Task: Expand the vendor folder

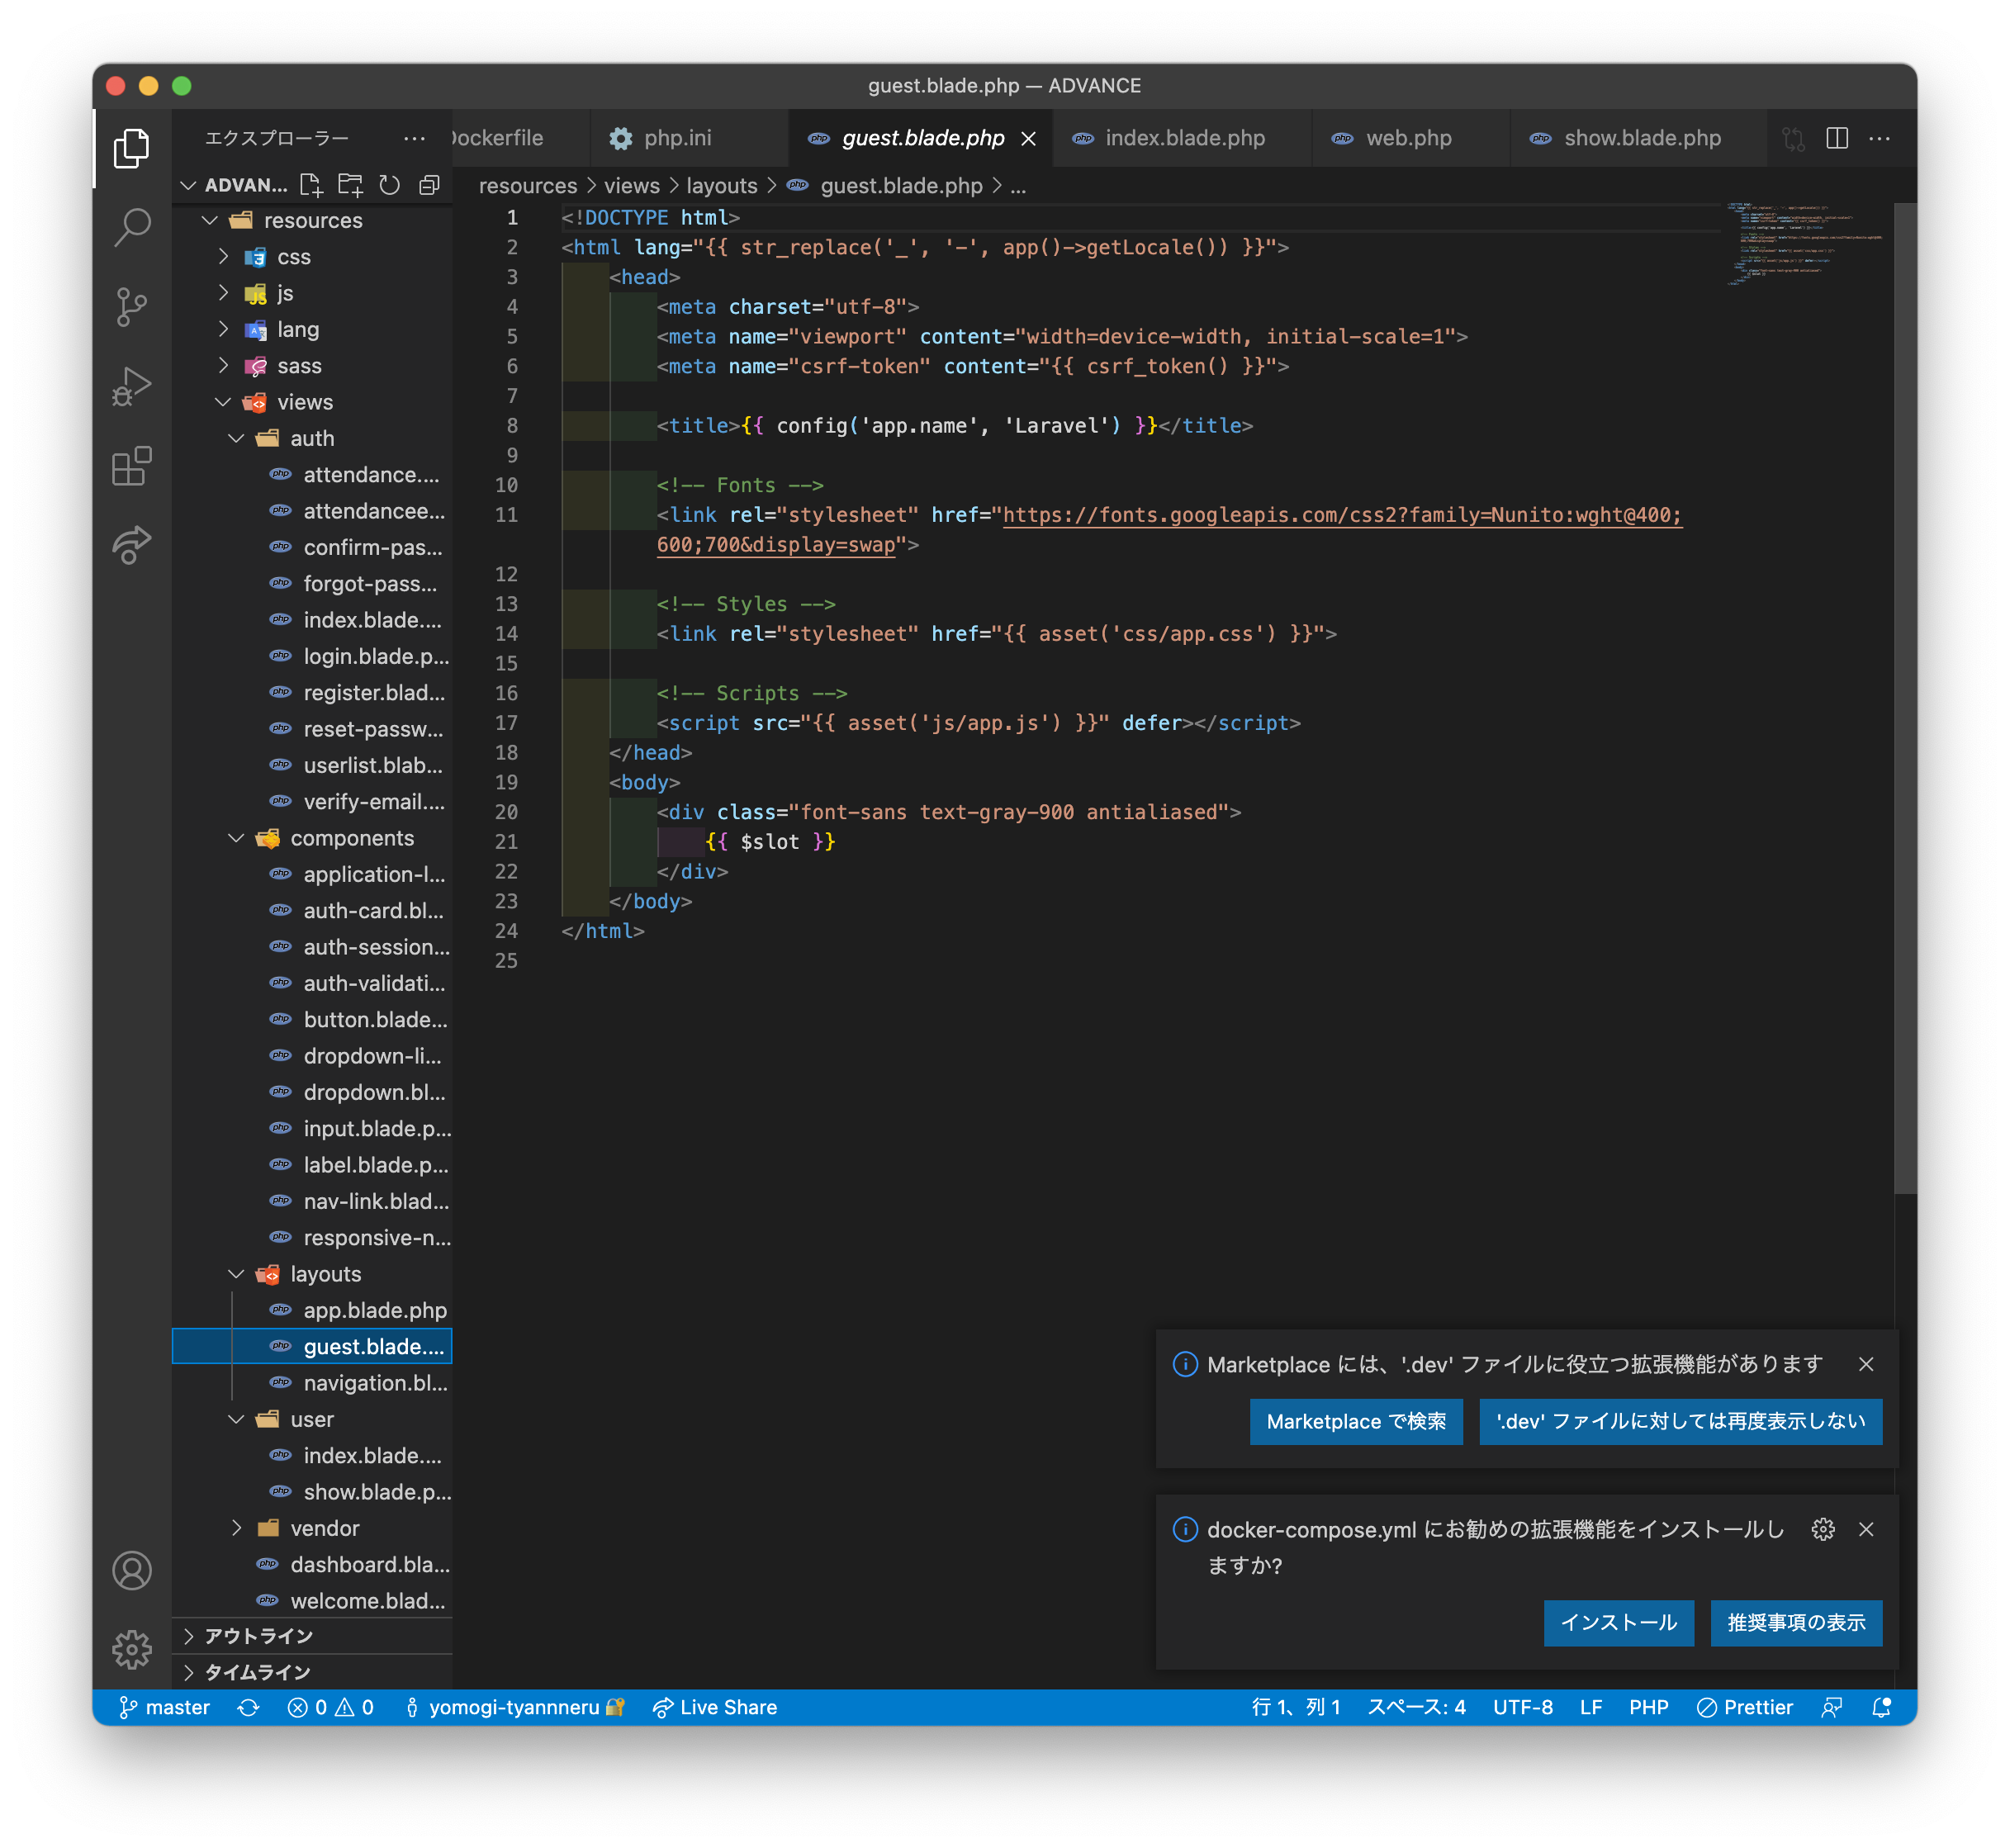Action: 324,1528
